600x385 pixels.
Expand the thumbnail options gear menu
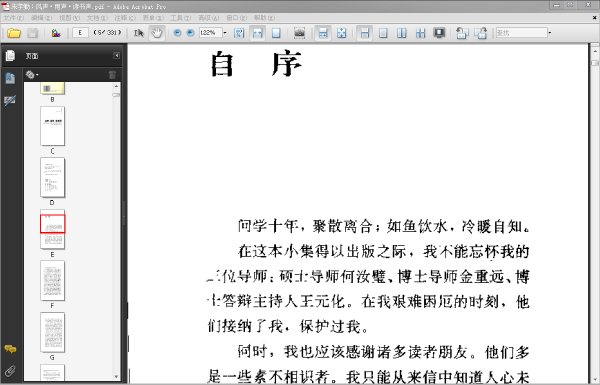[x=32, y=75]
